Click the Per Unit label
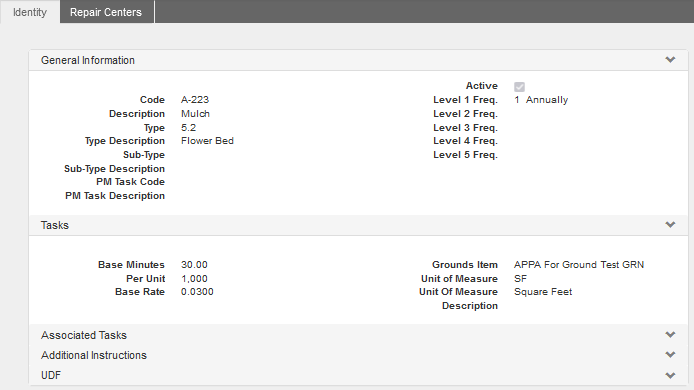 146,278
